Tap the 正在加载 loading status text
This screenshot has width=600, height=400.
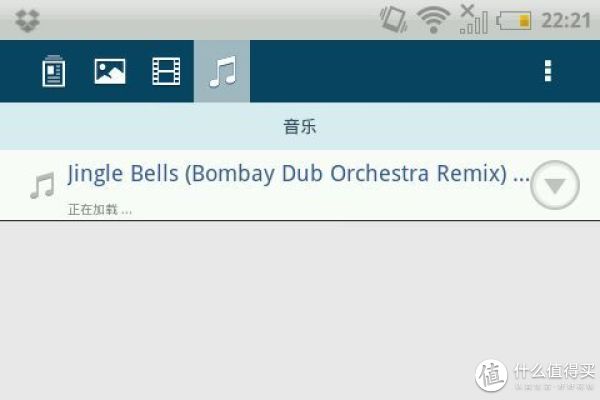pos(99,210)
